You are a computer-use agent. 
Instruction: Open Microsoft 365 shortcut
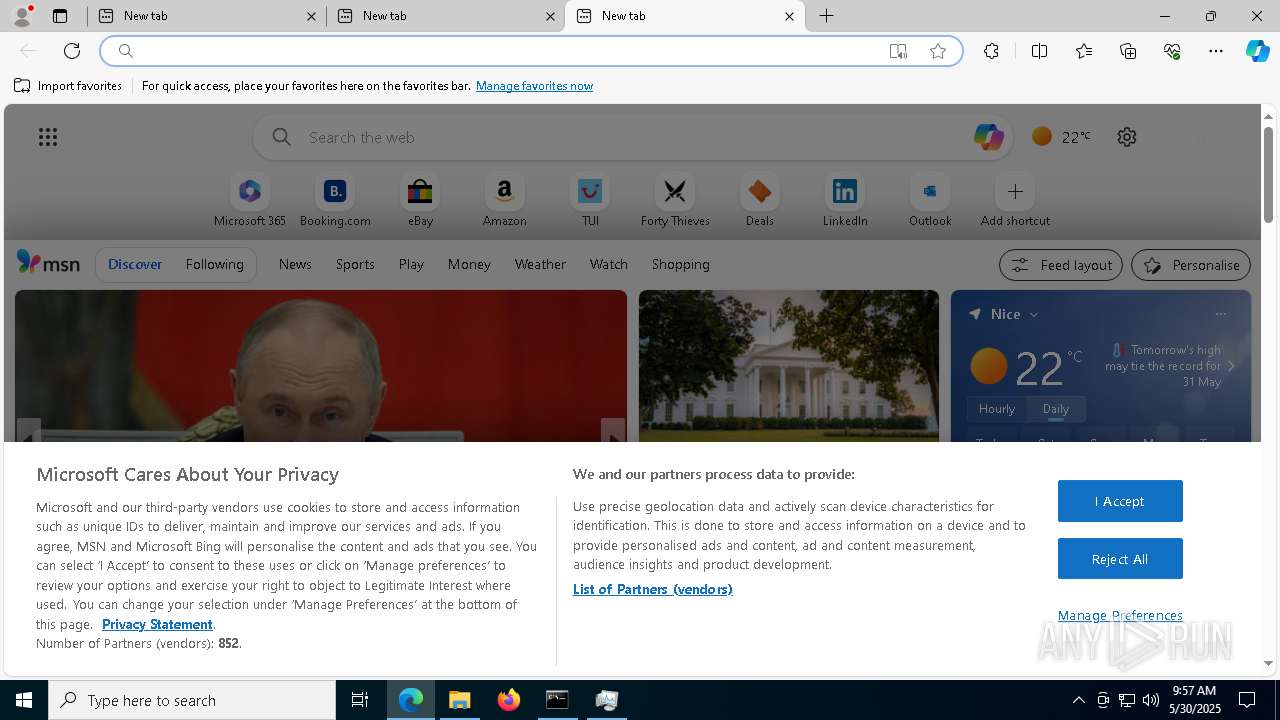pyautogui.click(x=250, y=201)
